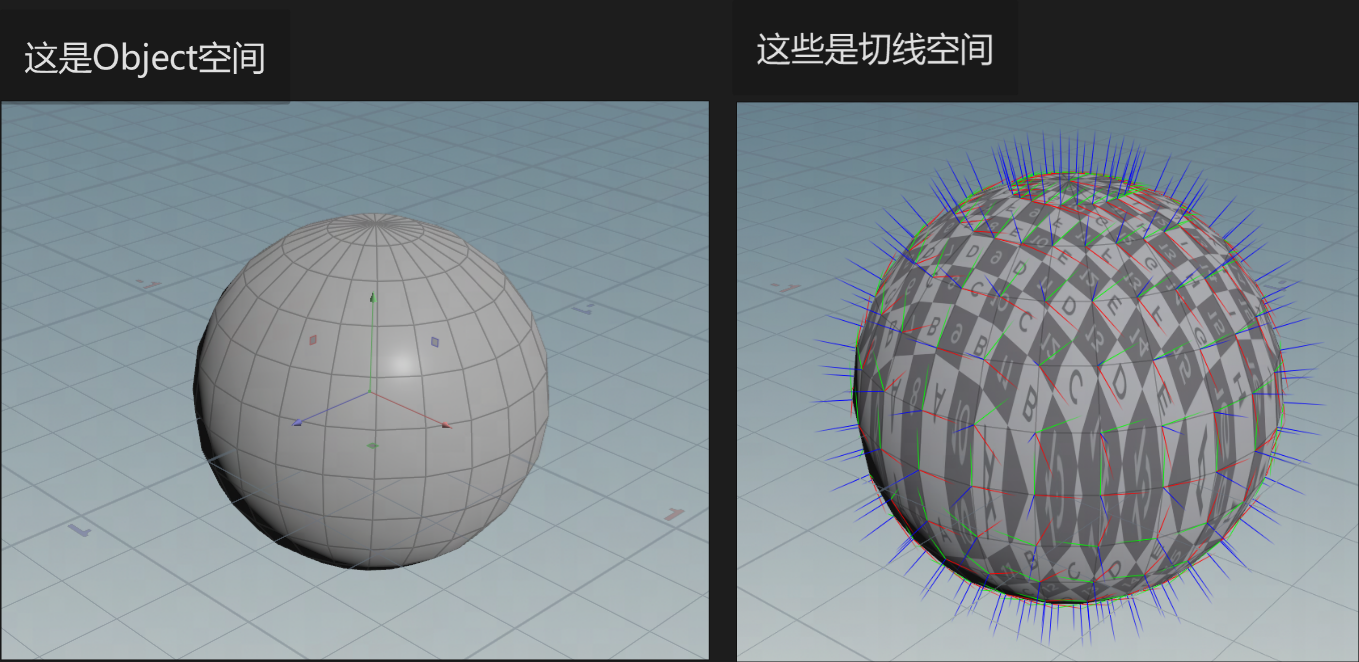Open the Object space wireframe sphere image
The width and height of the screenshot is (1359, 662).
[x=354, y=381]
